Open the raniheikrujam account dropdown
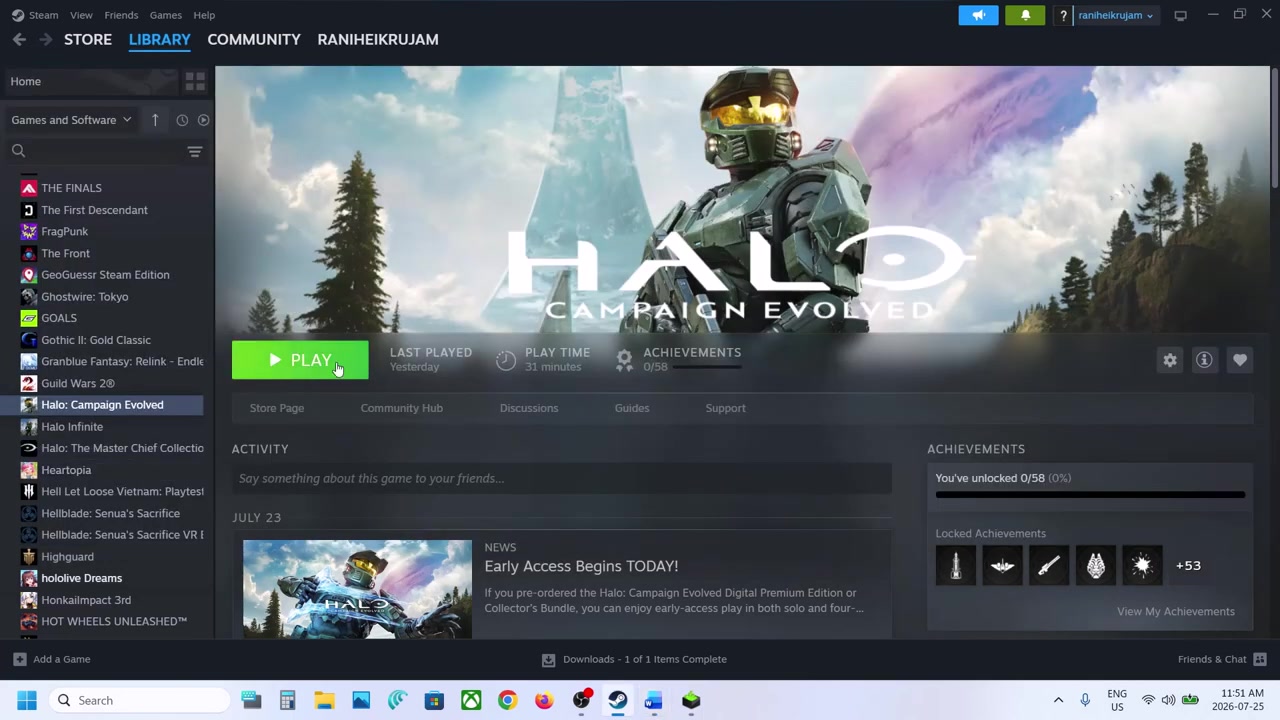The image size is (1280, 720). click(x=1115, y=15)
